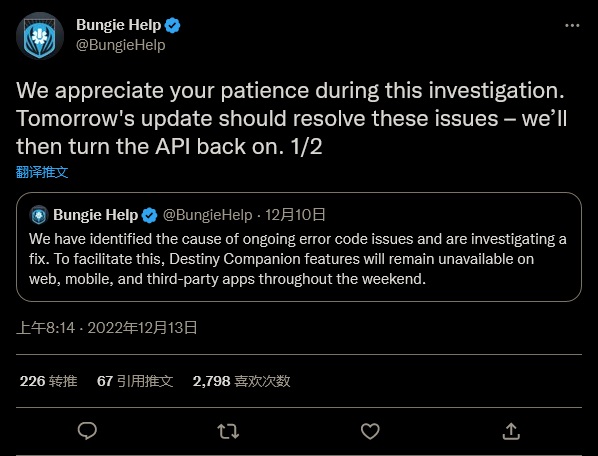Click the small avatar in quoted tweet
Image resolution: width=598 pixels, height=456 pixels.
coord(39,215)
